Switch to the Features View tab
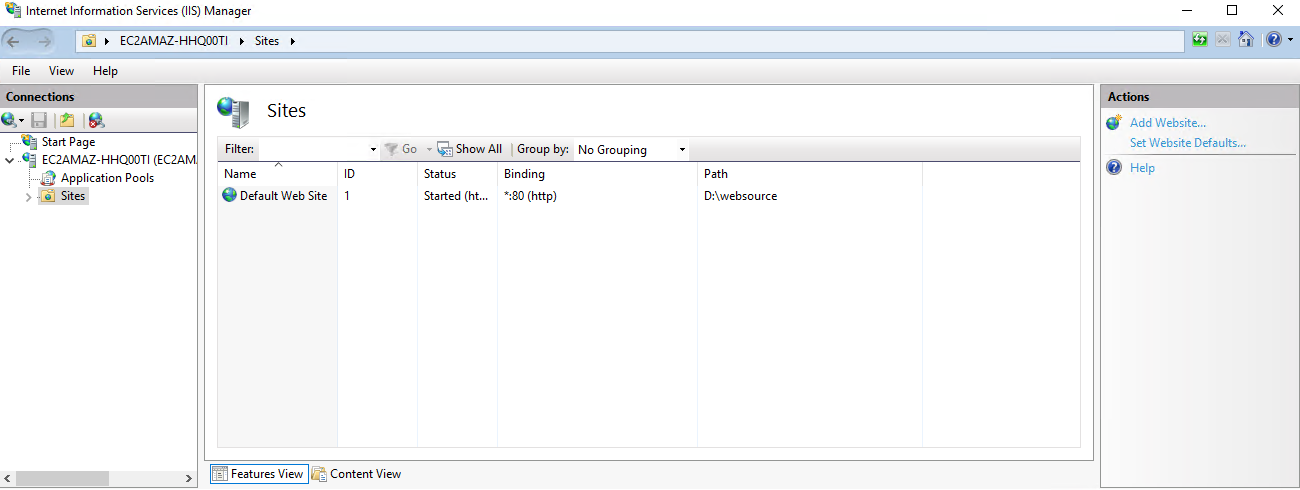Viewport: 1300px width, 490px height. [258, 474]
